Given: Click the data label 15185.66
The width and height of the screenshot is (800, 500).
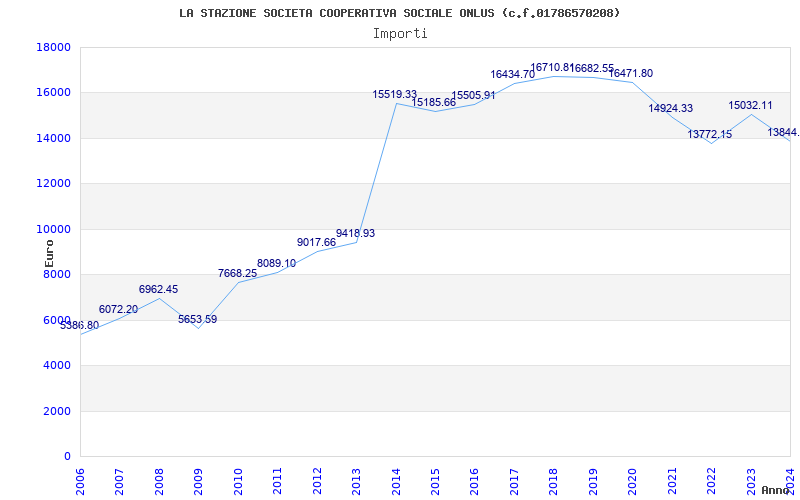Looking at the screenshot, I should (x=434, y=103).
